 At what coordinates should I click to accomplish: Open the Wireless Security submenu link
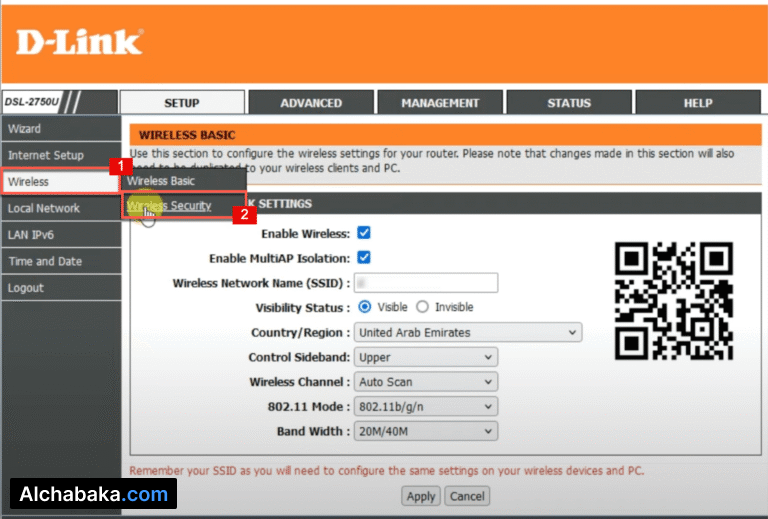(169, 206)
